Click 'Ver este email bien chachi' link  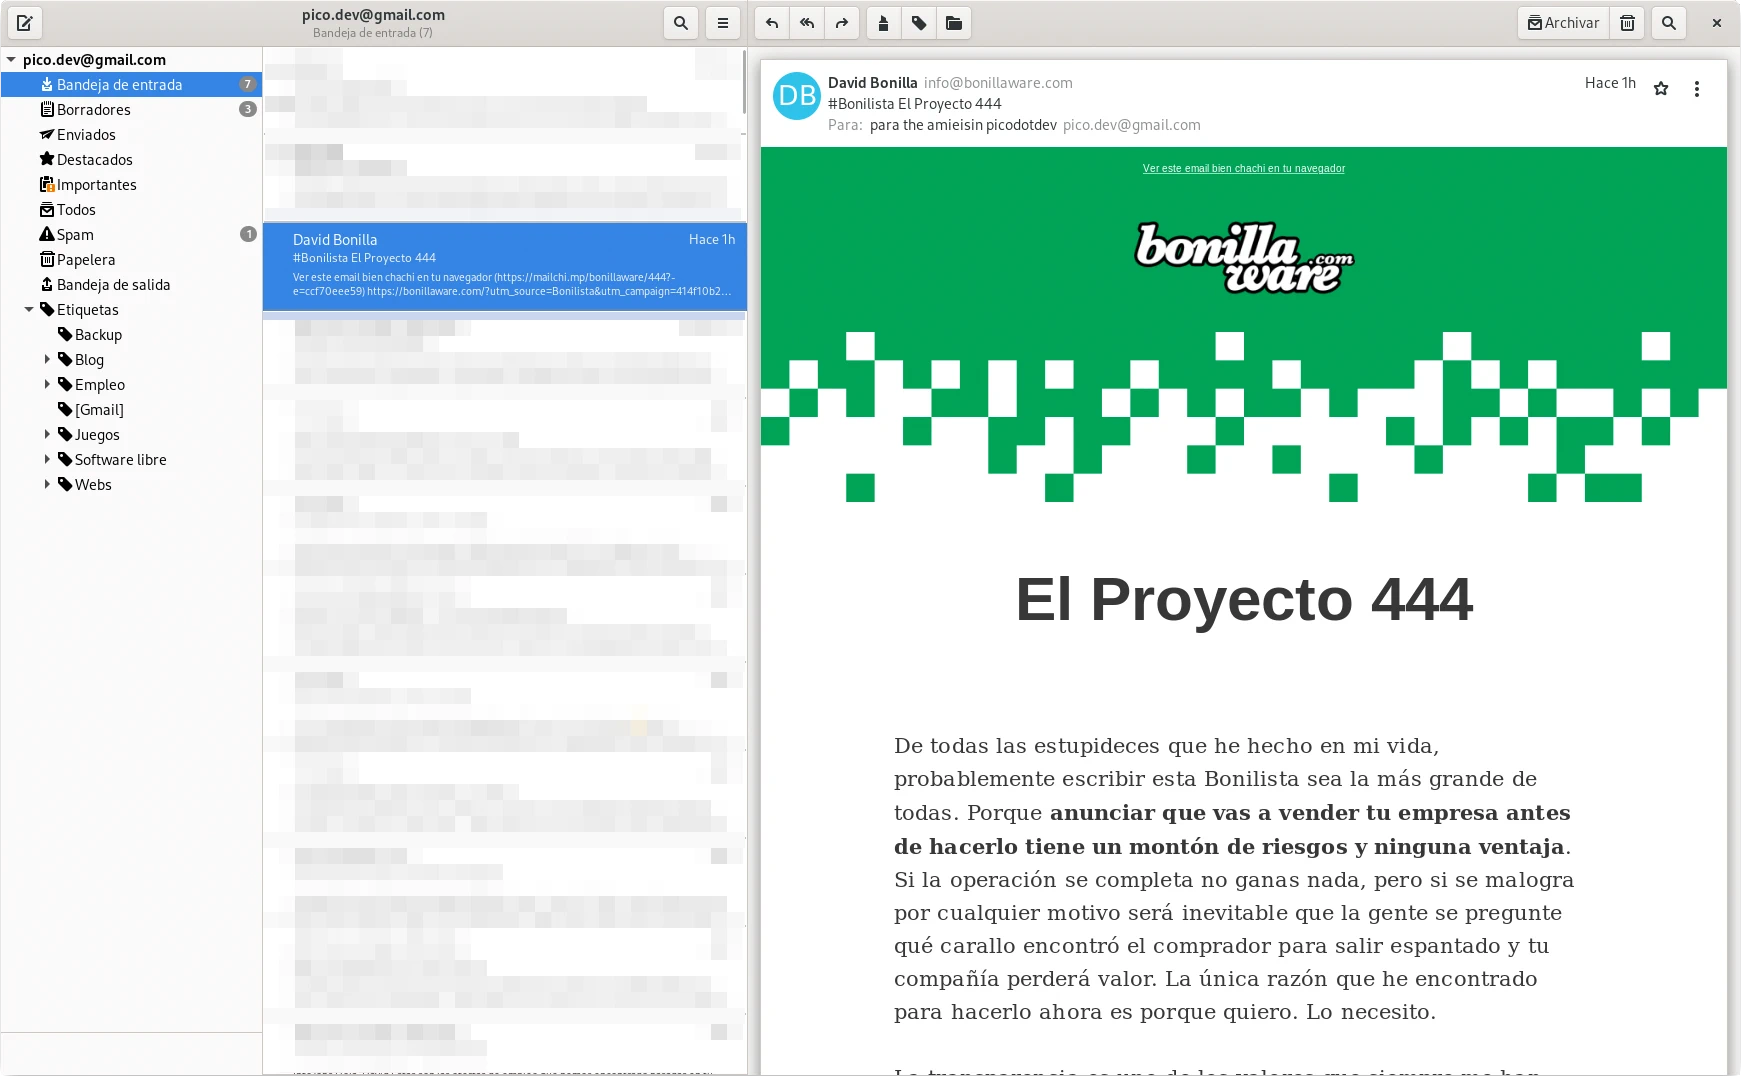point(1243,168)
